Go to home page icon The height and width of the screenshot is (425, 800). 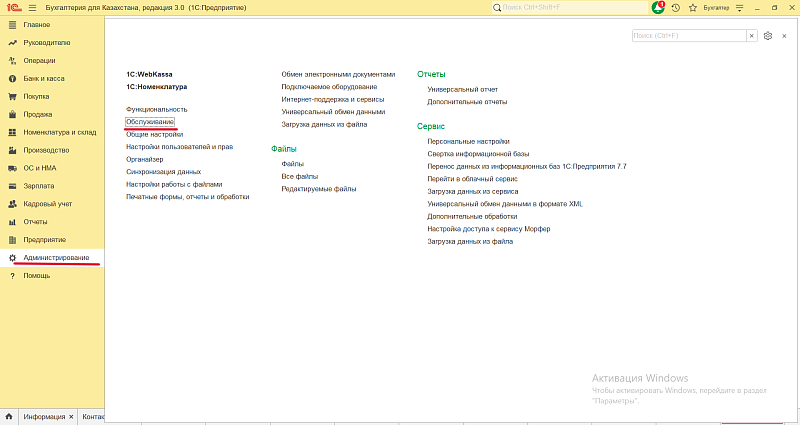(9, 416)
